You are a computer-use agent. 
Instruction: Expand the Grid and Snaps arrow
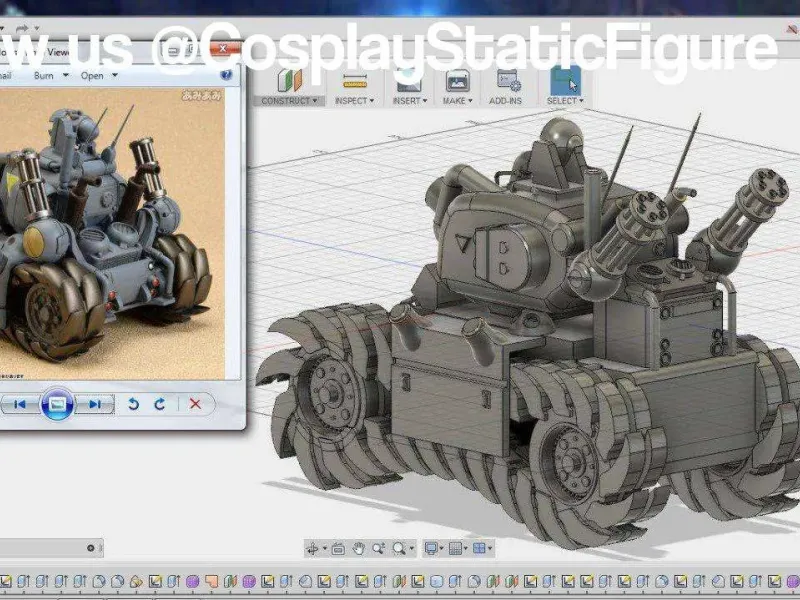tap(466, 549)
